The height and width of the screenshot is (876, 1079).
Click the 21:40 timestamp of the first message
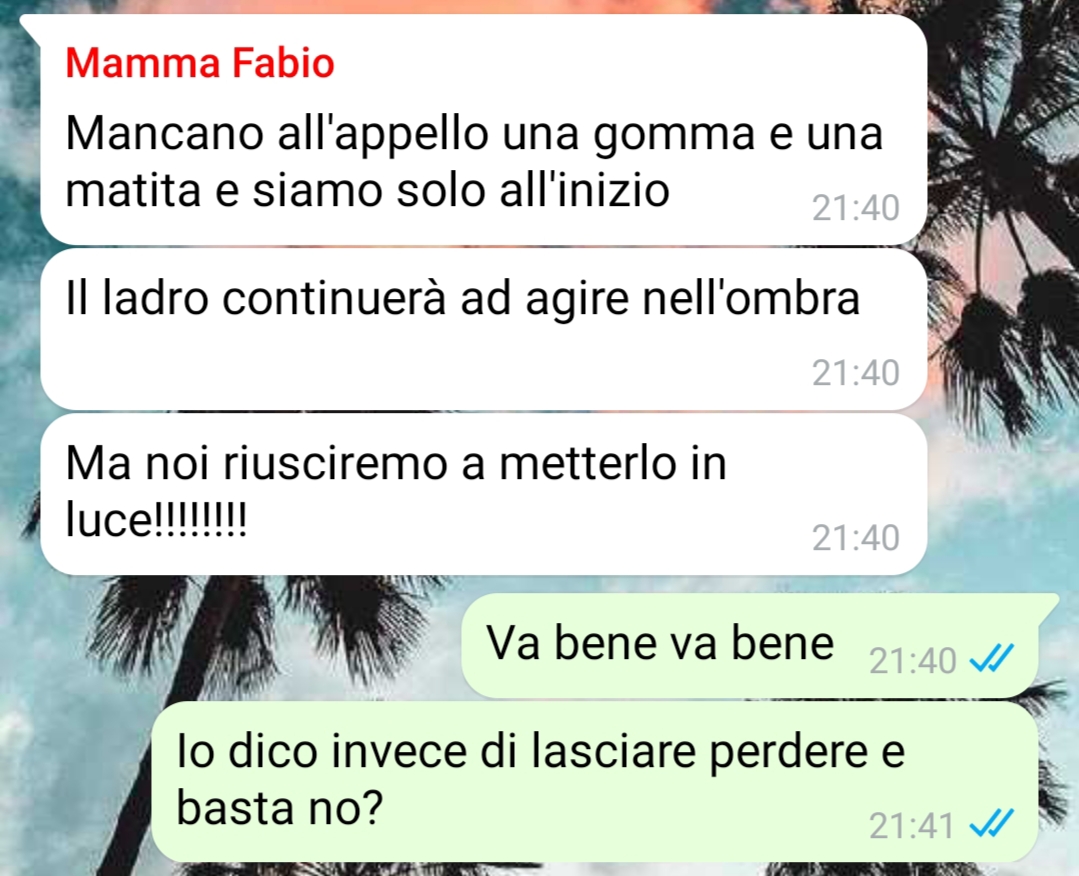click(x=855, y=208)
